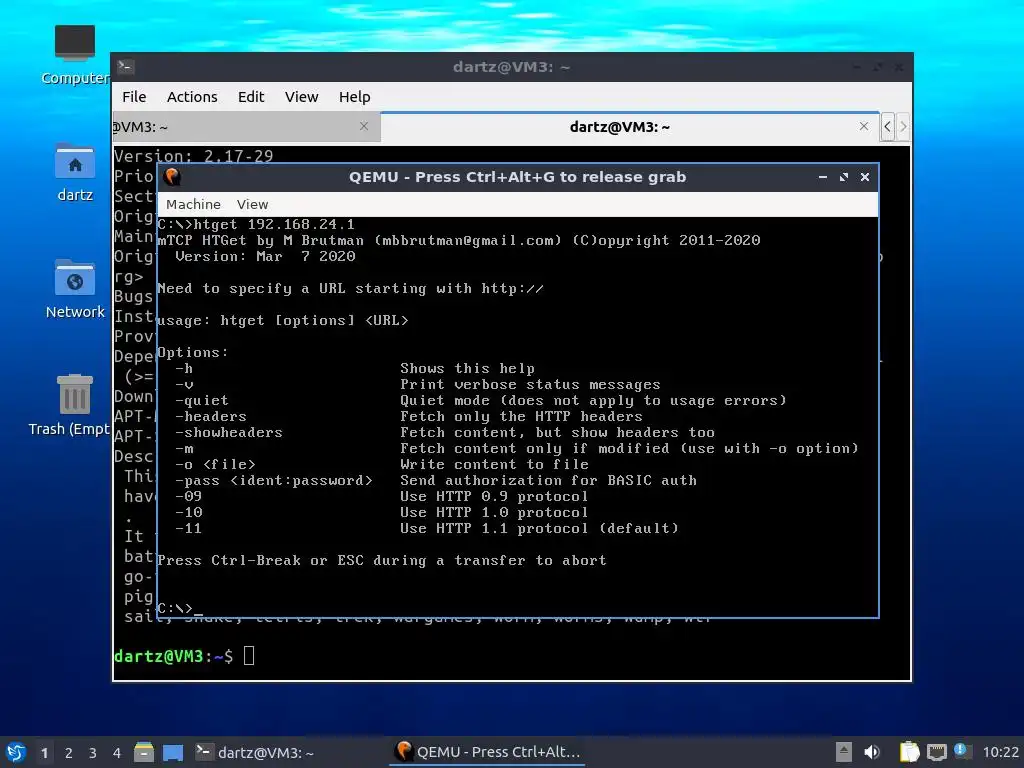Open the volume control tray icon
The height and width of the screenshot is (768, 1024).
click(x=872, y=752)
